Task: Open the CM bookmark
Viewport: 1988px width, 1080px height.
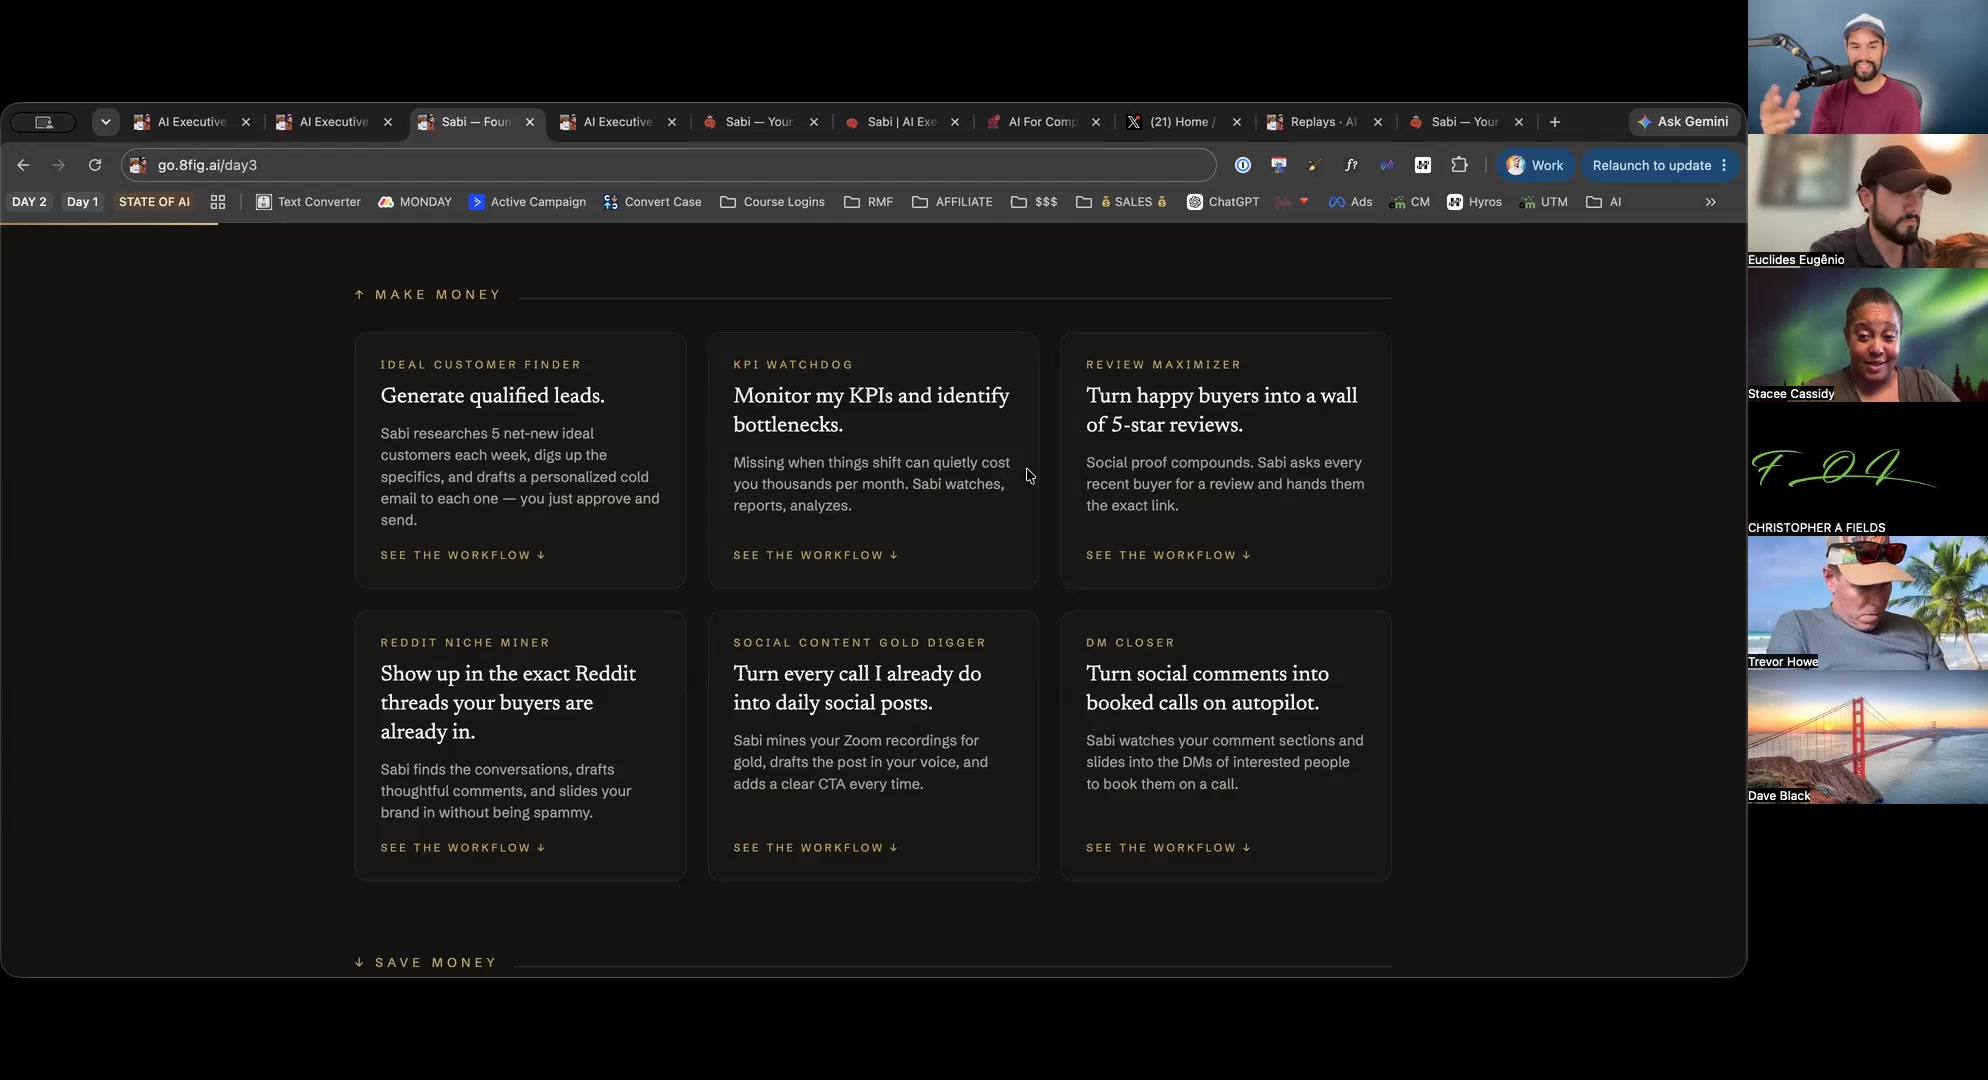Action: tap(1409, 202)
